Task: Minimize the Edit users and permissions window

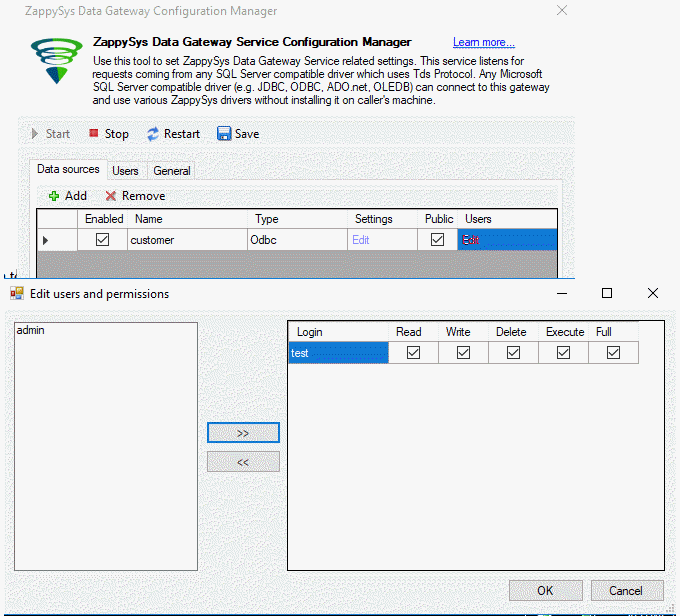Action: click(562, 293)
